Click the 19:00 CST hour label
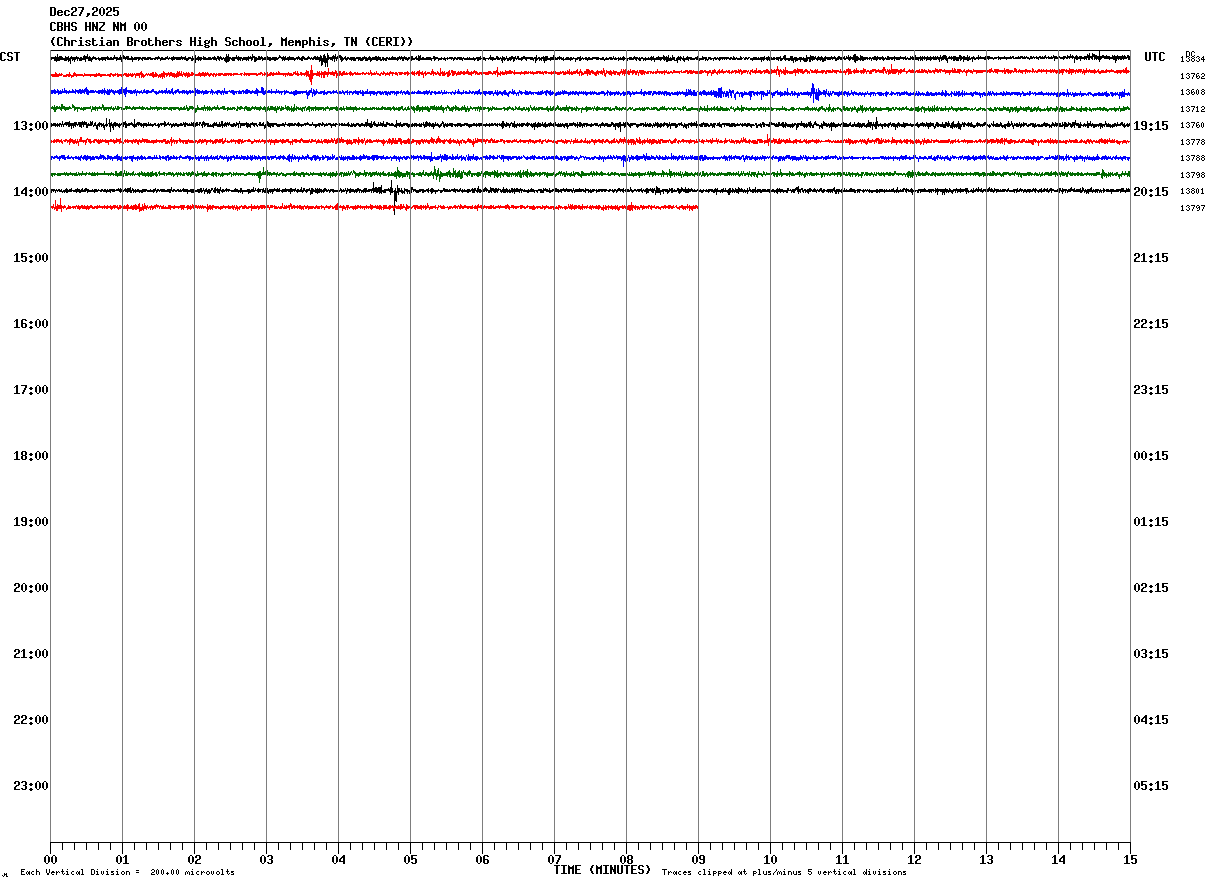The width and height of the screenshot is (1210, 886). [x=30, y=521]
